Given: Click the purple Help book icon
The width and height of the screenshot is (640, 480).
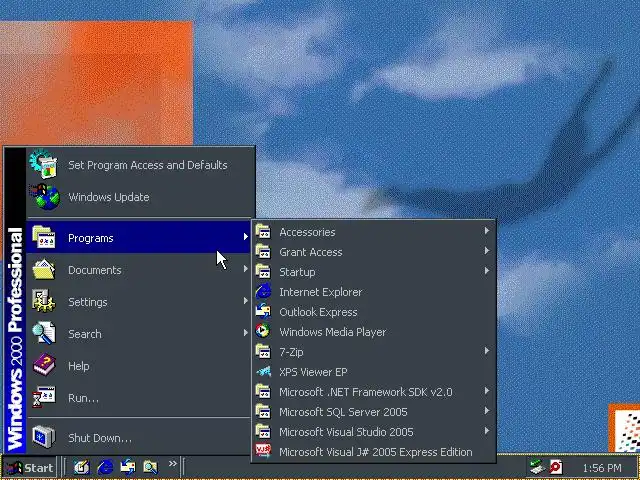Looking at the screenshot, I should tap(44, 365).
